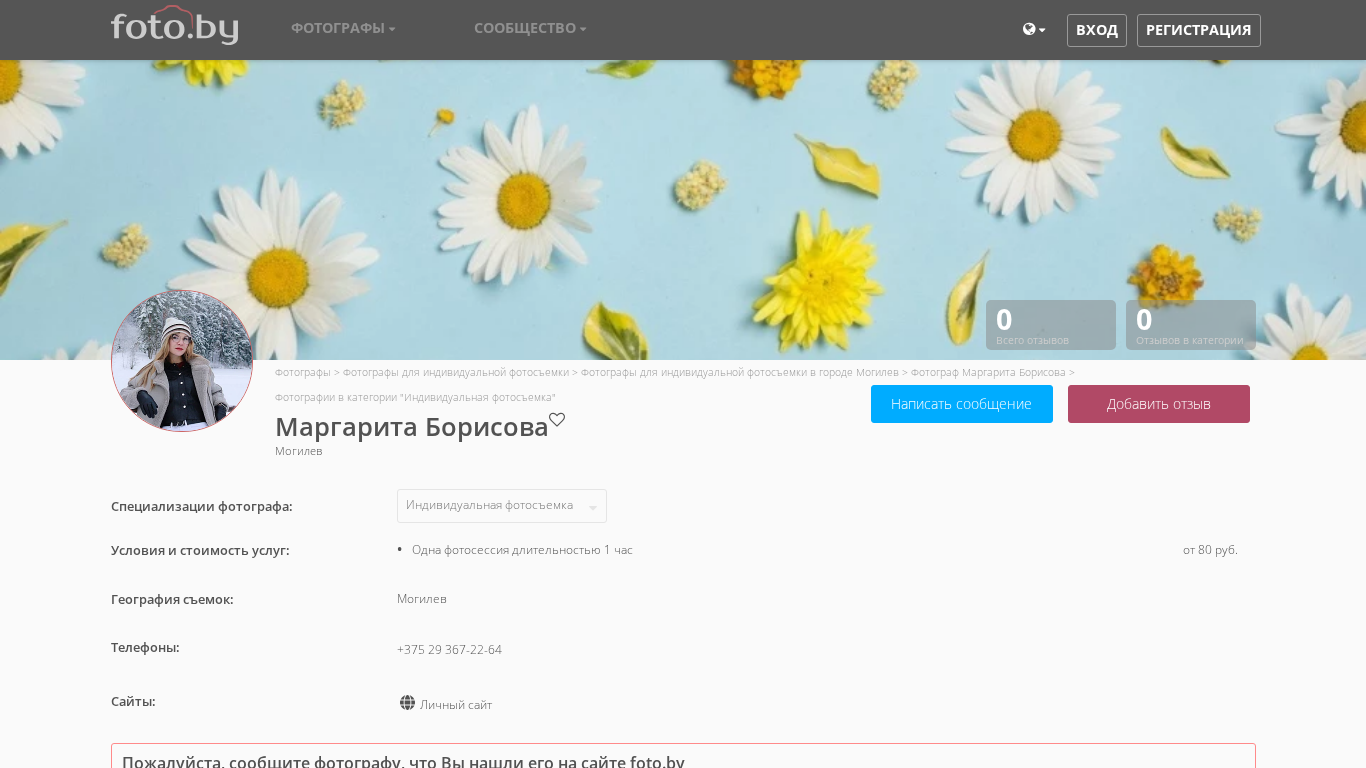This screenshot has height=768, width=1366.
Task: Click the foto.by logo
Action: click(x=174, y=26)
